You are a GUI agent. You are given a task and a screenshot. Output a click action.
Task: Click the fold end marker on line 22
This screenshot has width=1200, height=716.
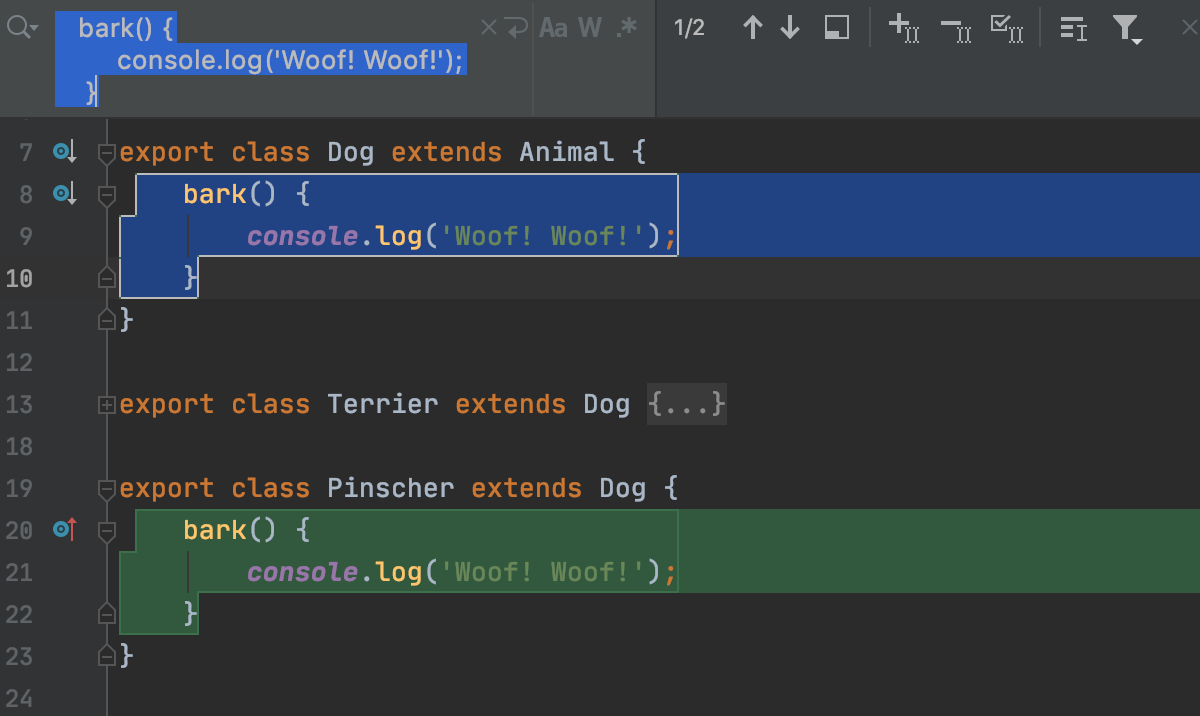coord(107,614)
